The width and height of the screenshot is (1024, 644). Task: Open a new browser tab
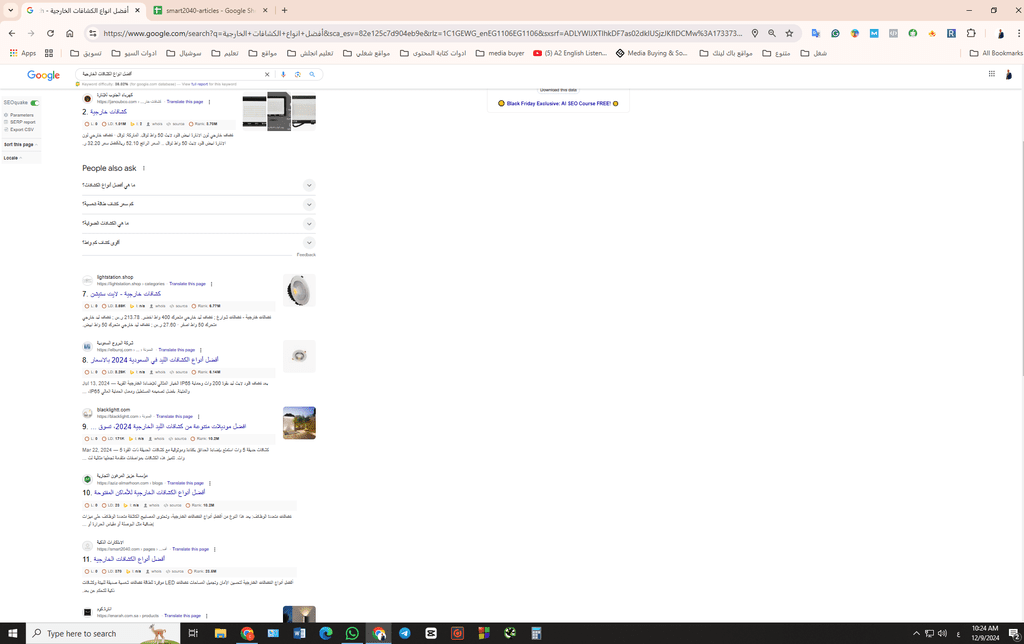(x=284, y=10)
